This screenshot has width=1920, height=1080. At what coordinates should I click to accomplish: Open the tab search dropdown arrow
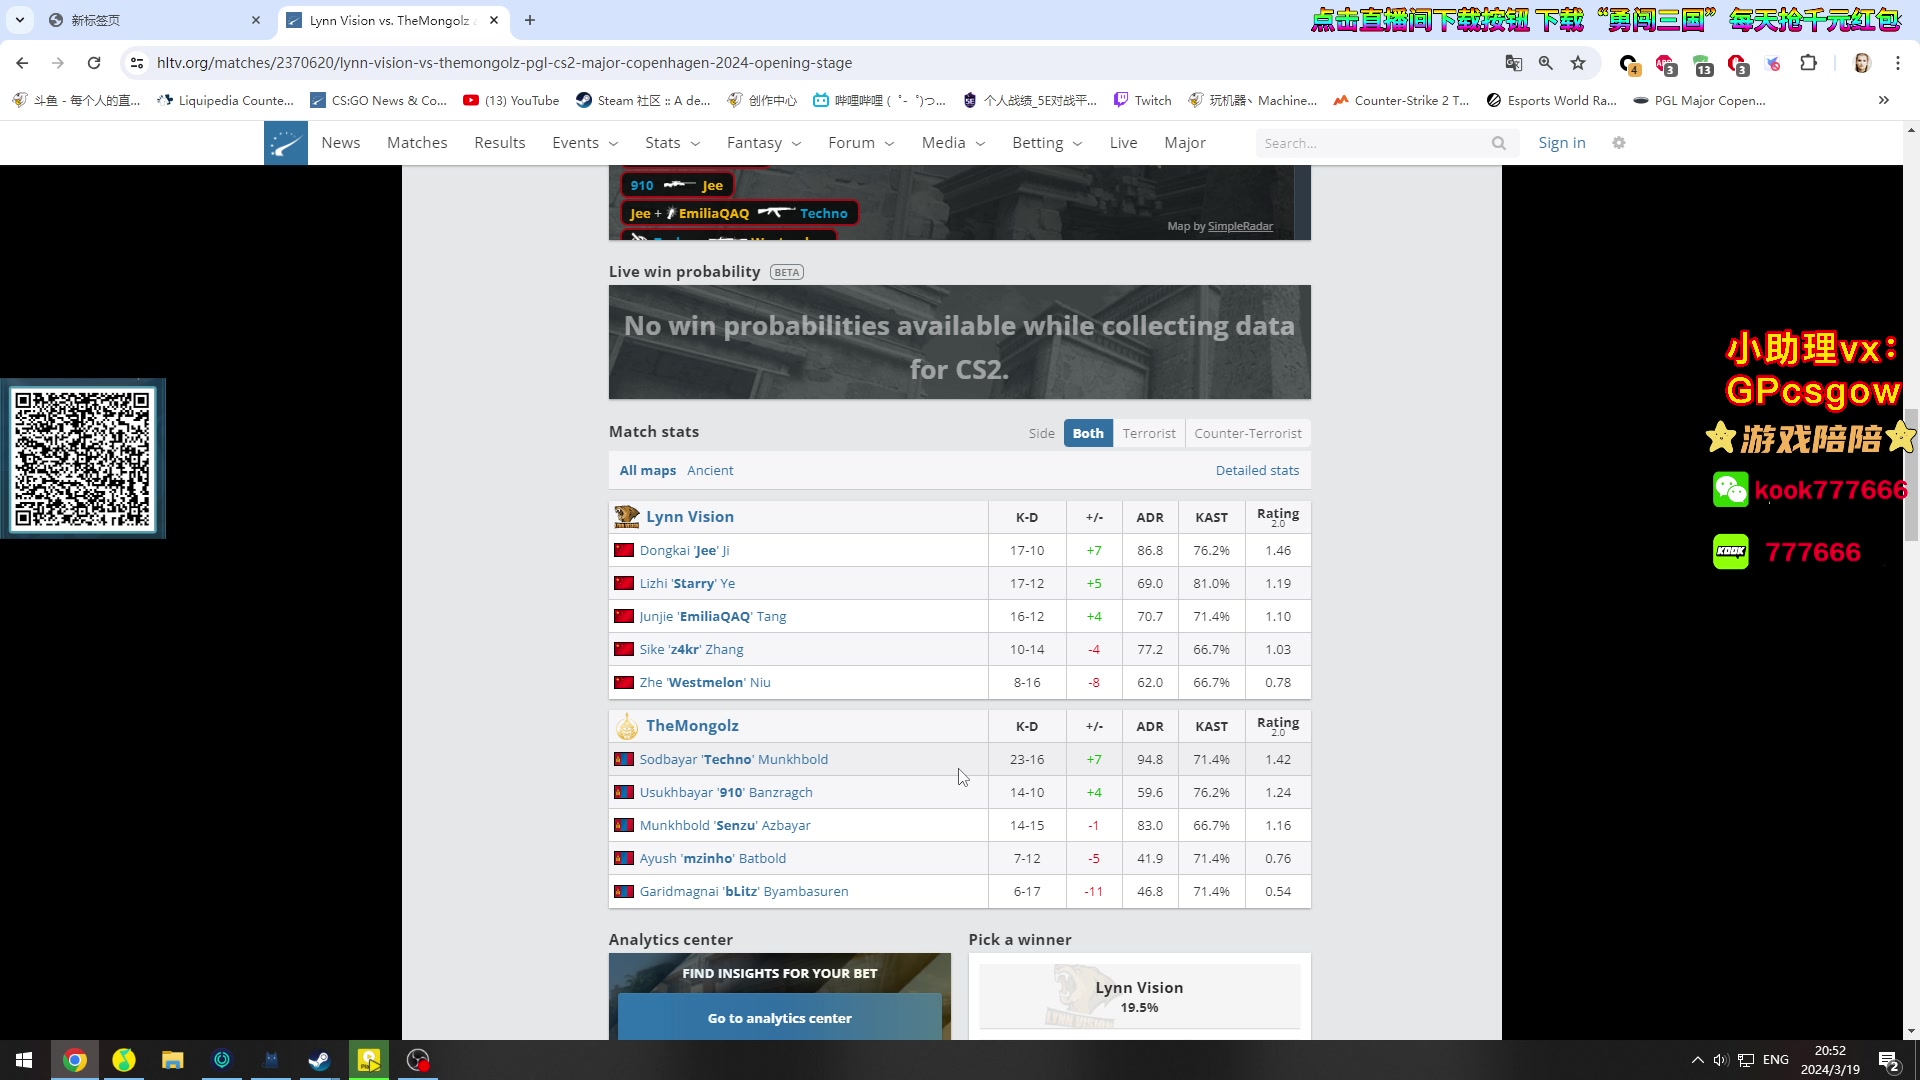20,20
